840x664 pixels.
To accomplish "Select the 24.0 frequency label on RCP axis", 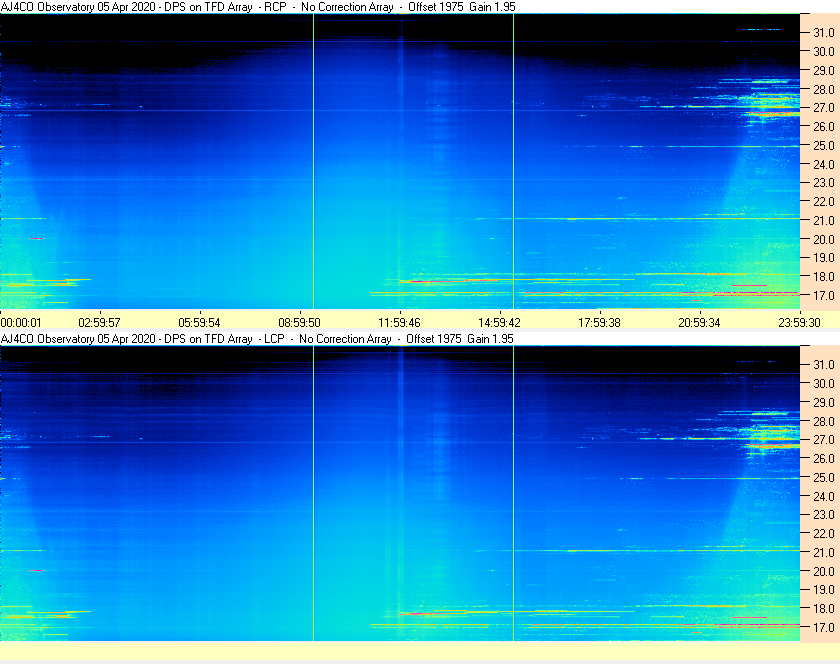I will pyautogui.click(x=824, y=164).
